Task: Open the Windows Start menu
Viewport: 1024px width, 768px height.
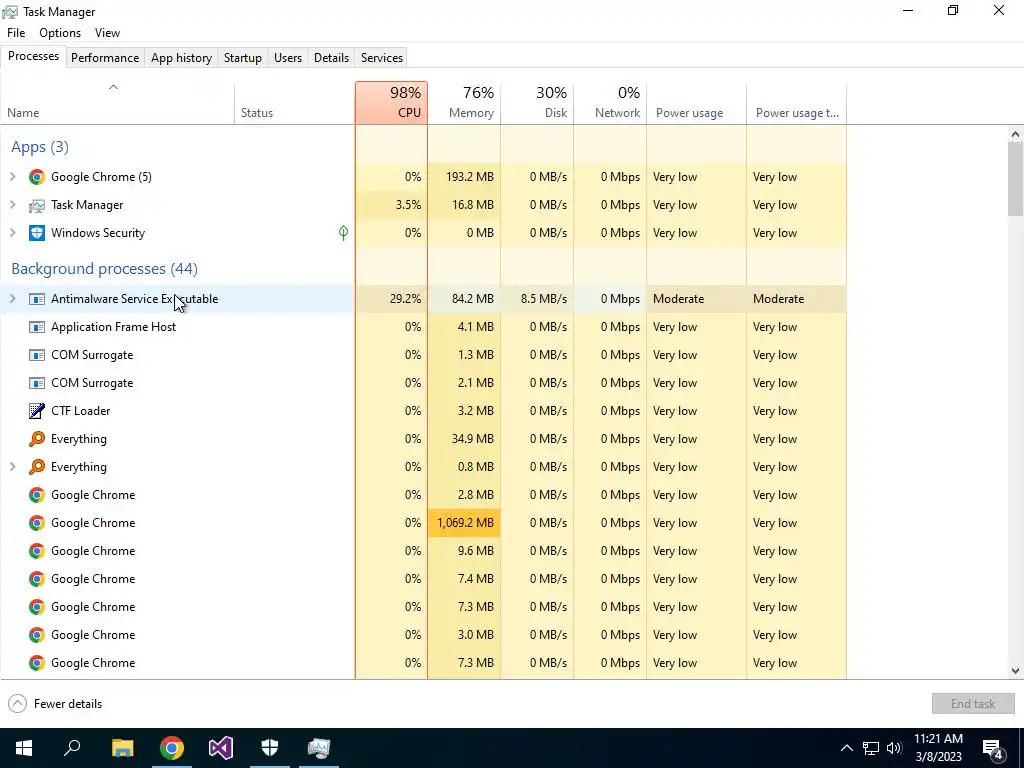Action: pos(24,748)
